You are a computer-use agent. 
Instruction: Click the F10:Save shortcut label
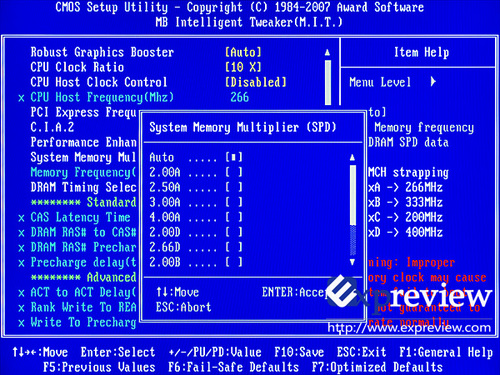299,352
